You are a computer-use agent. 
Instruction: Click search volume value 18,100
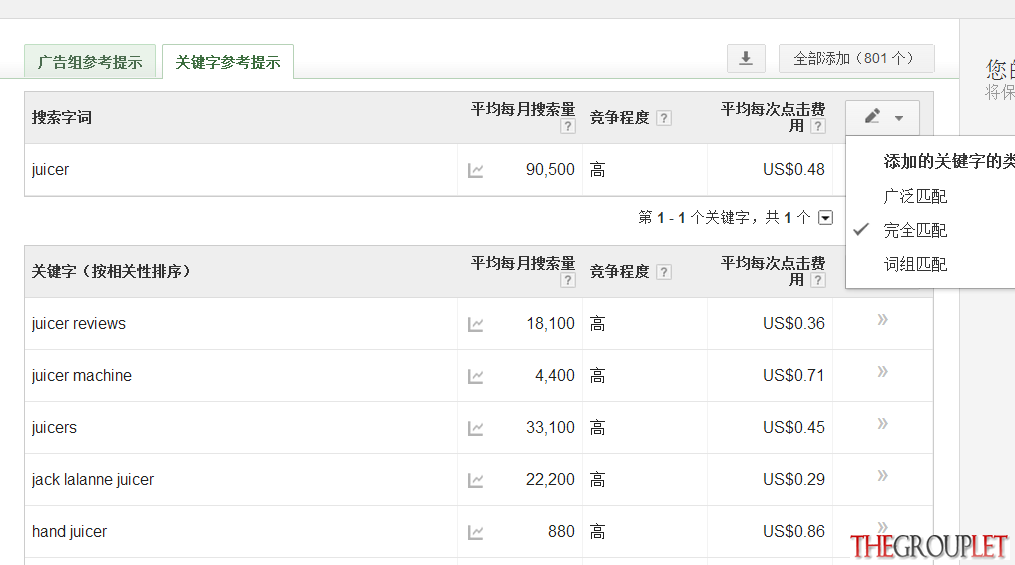click(x=551, y=324)
